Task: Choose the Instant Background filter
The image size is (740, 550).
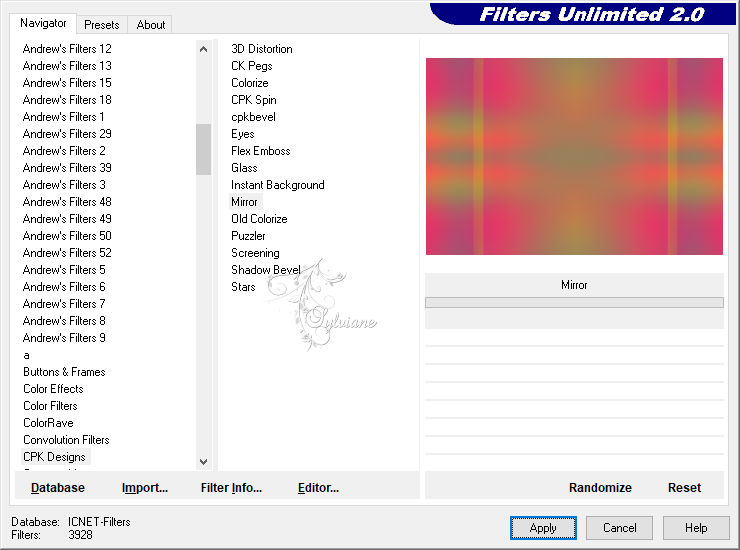Action: pos(278,185)
